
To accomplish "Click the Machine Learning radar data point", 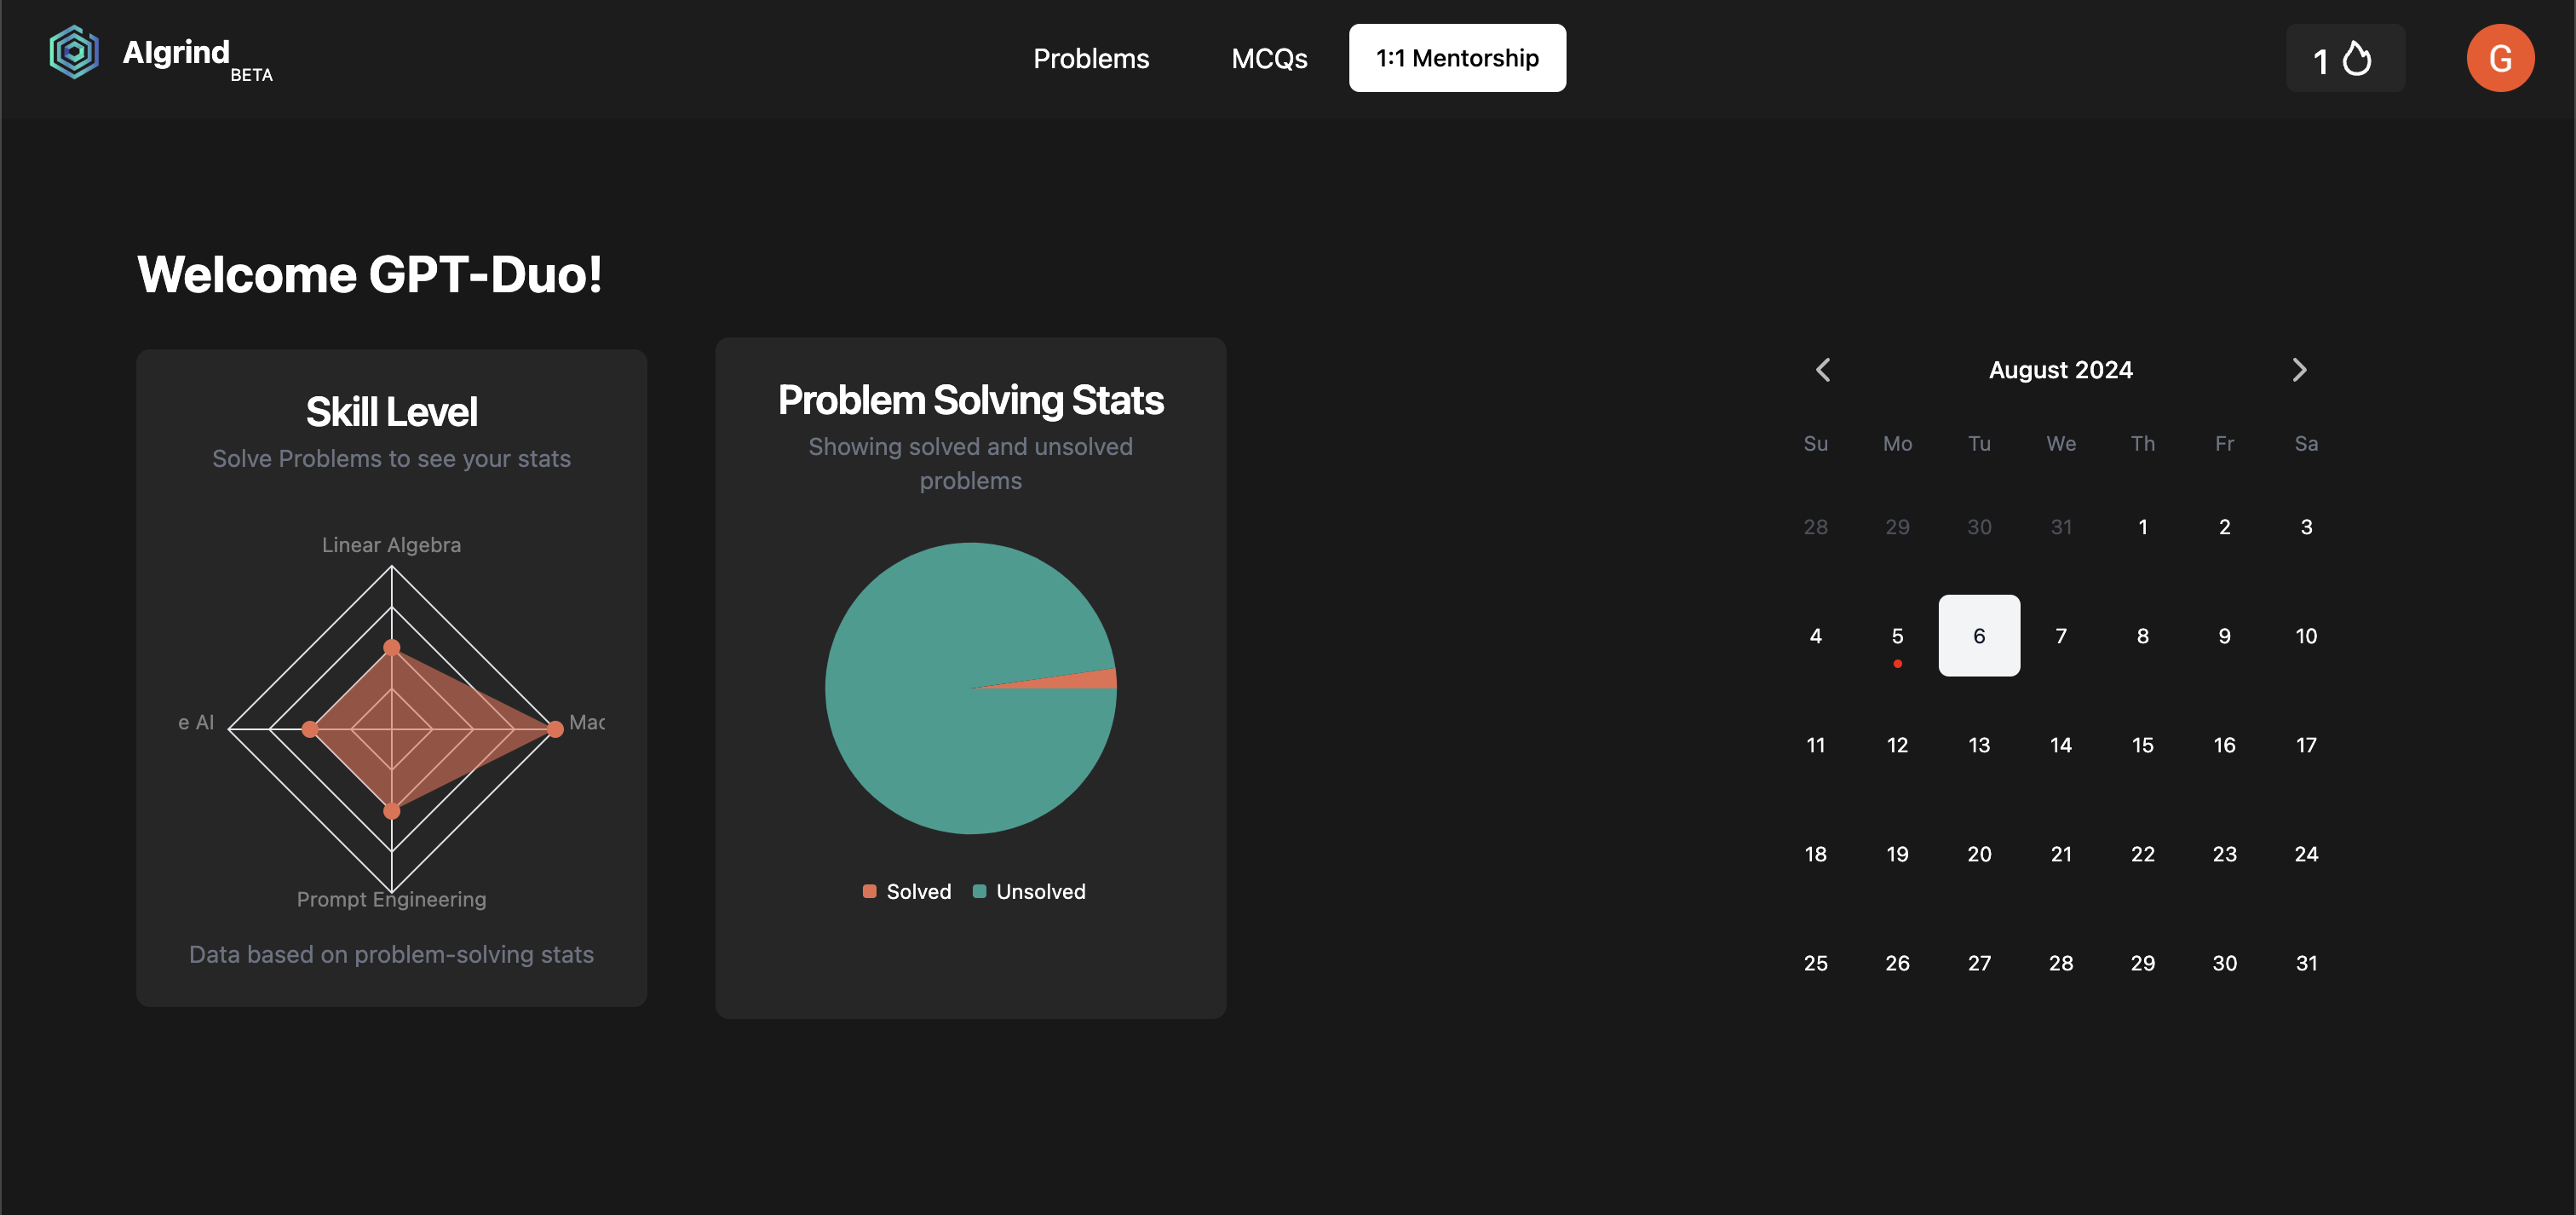I will click(555, 729).
